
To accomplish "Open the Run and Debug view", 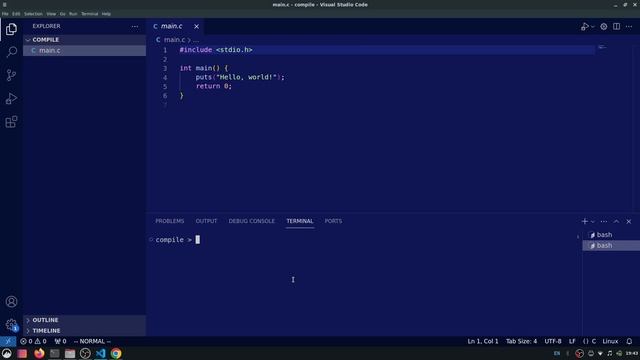I will (11, 98).
